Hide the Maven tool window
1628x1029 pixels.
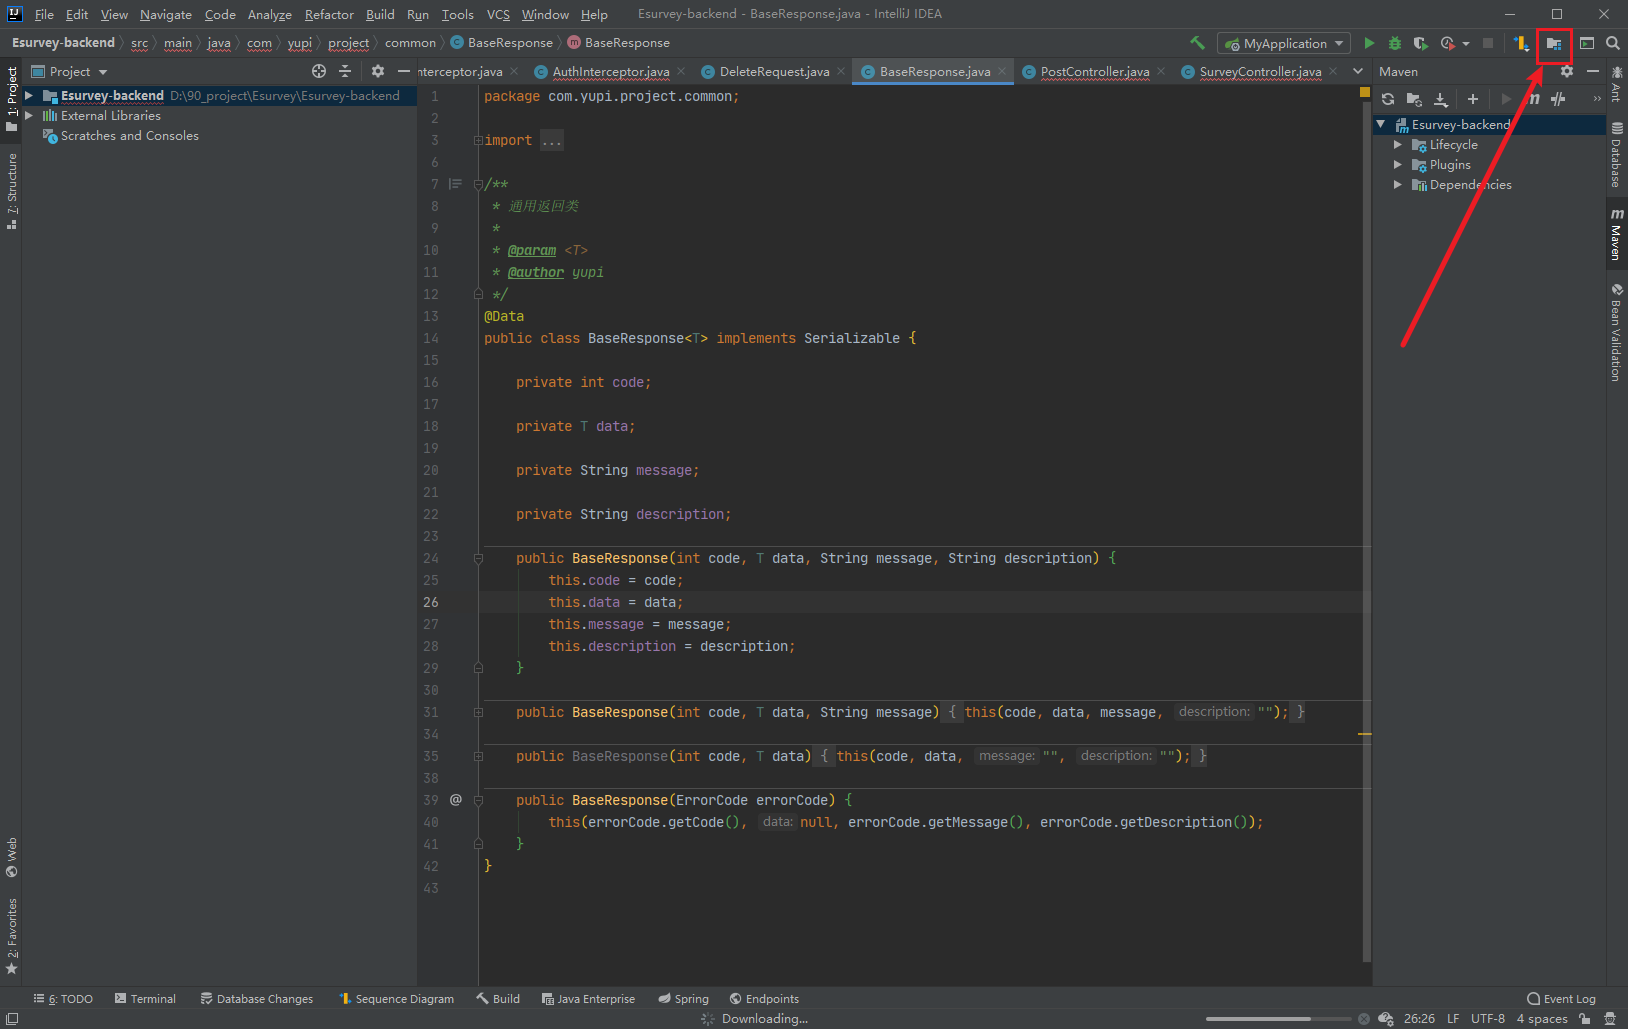[1593, 71]
